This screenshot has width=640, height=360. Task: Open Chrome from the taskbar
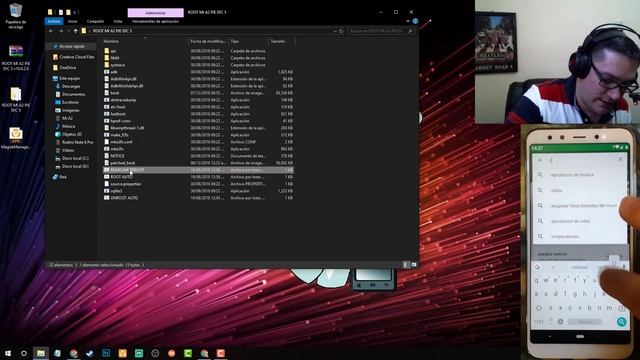tap(73, 353)
